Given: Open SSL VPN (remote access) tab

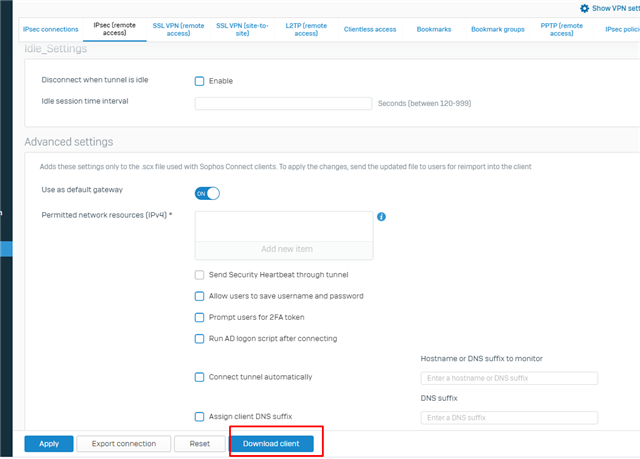Looking at the screenshot, I should click(178, 29).
